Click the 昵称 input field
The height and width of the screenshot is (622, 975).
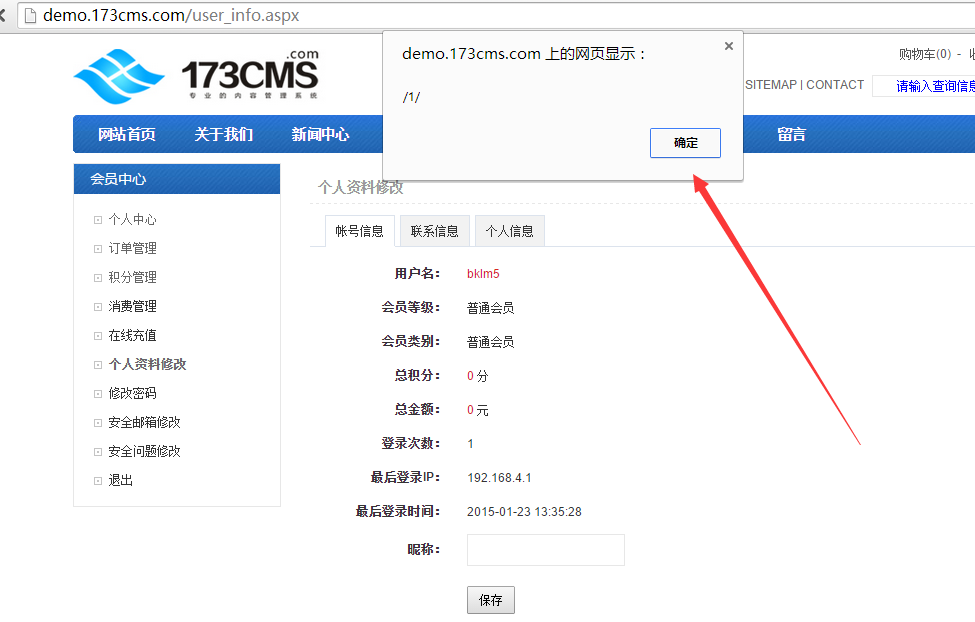pos(546,550)
